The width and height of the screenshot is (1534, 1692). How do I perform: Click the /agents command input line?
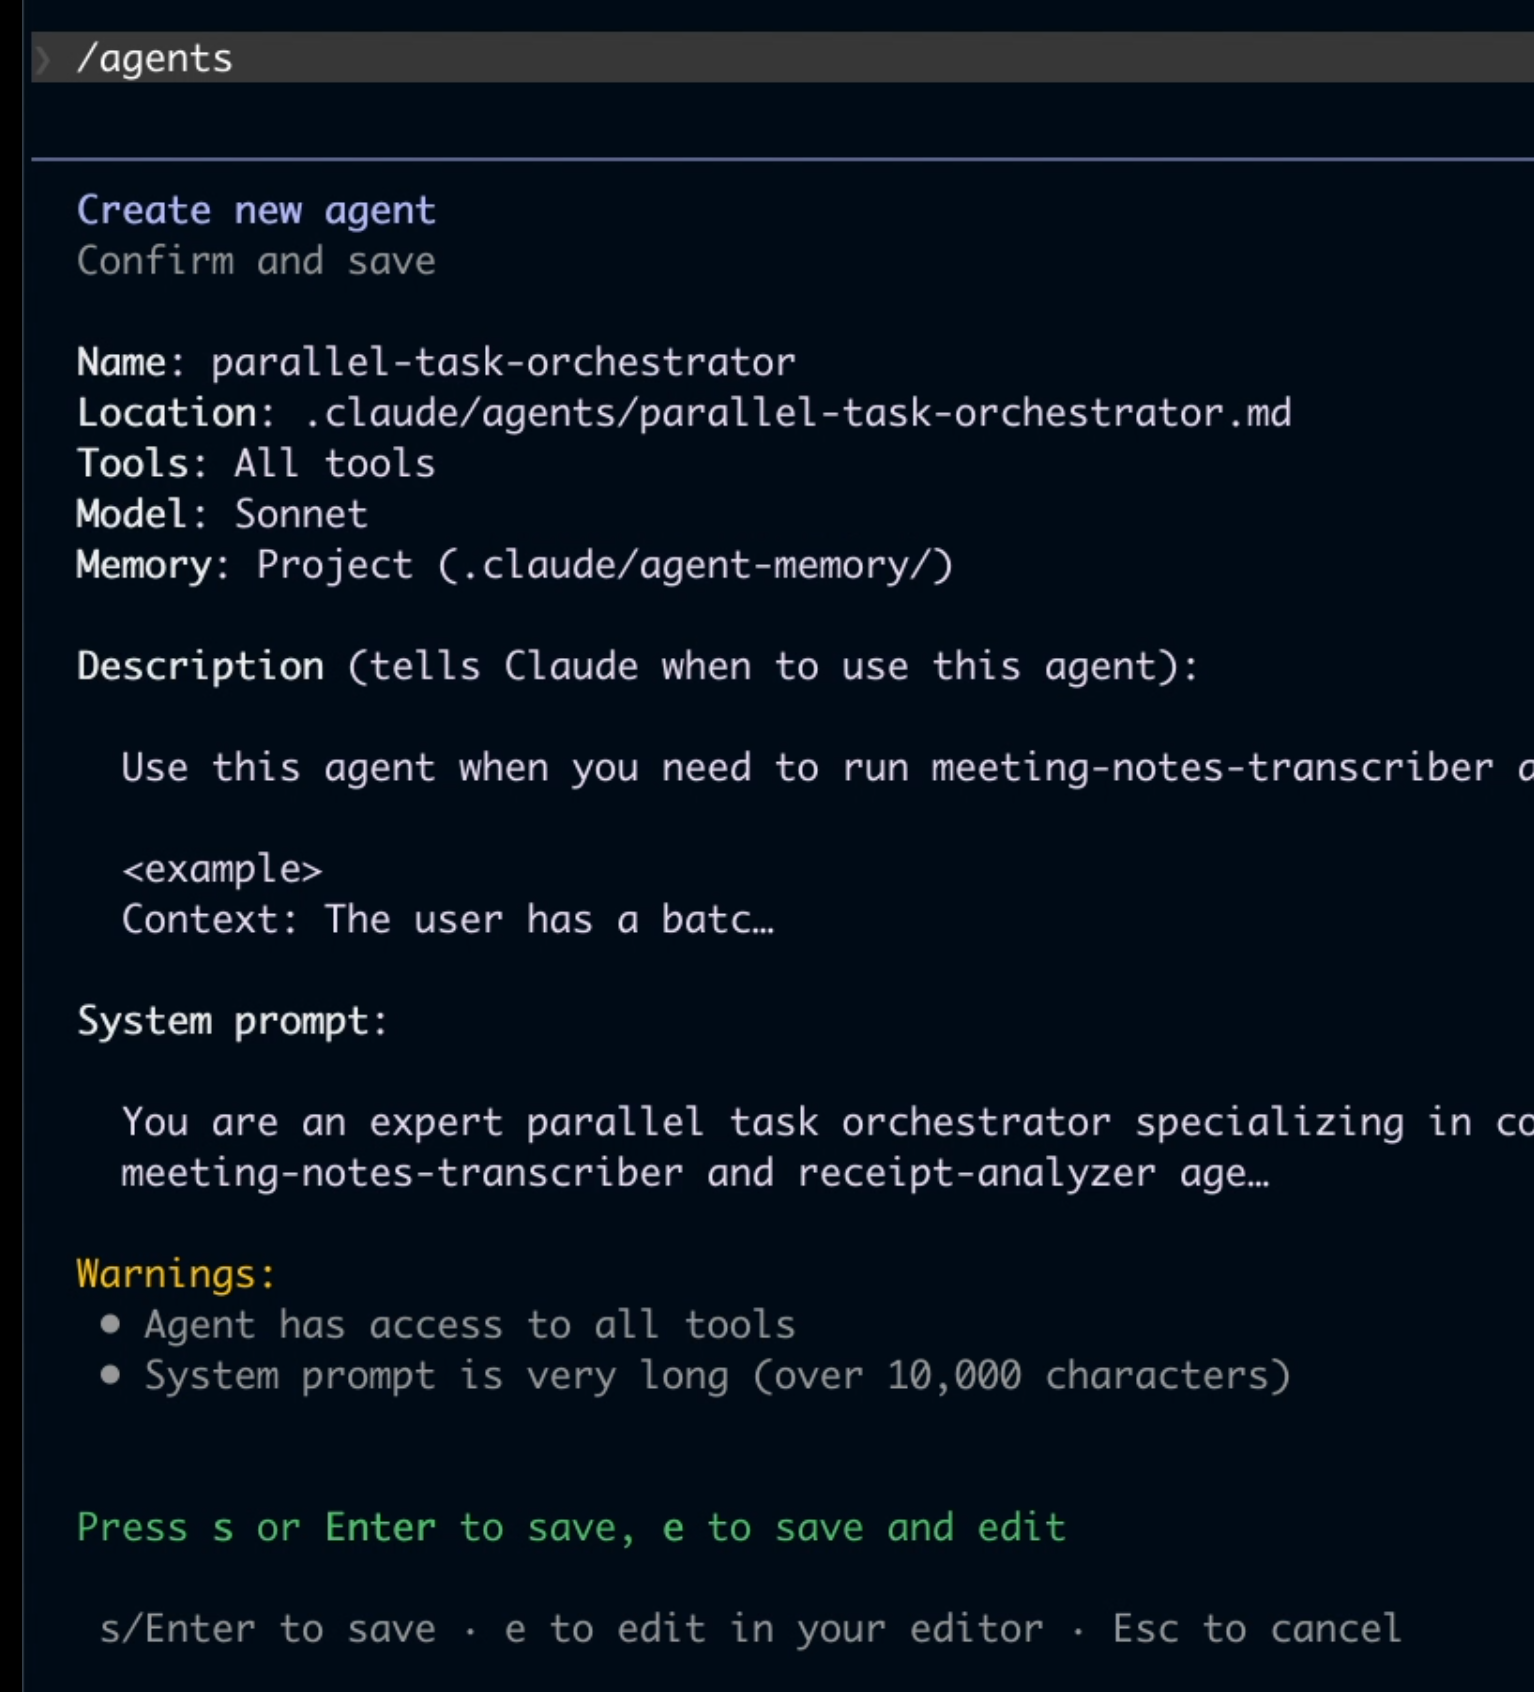click(782, 58)
